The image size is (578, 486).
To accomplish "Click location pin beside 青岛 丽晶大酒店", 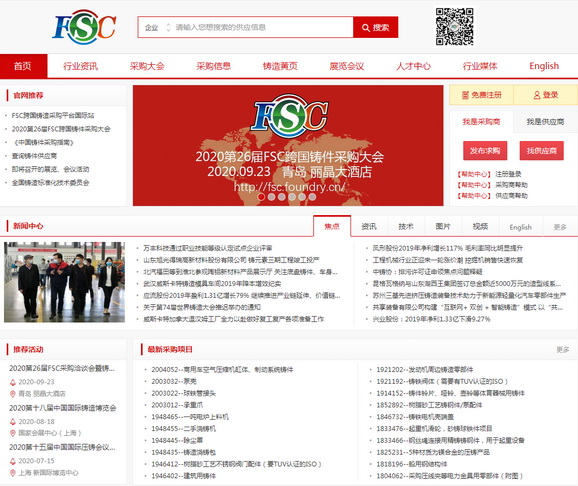I will [13, 394].
